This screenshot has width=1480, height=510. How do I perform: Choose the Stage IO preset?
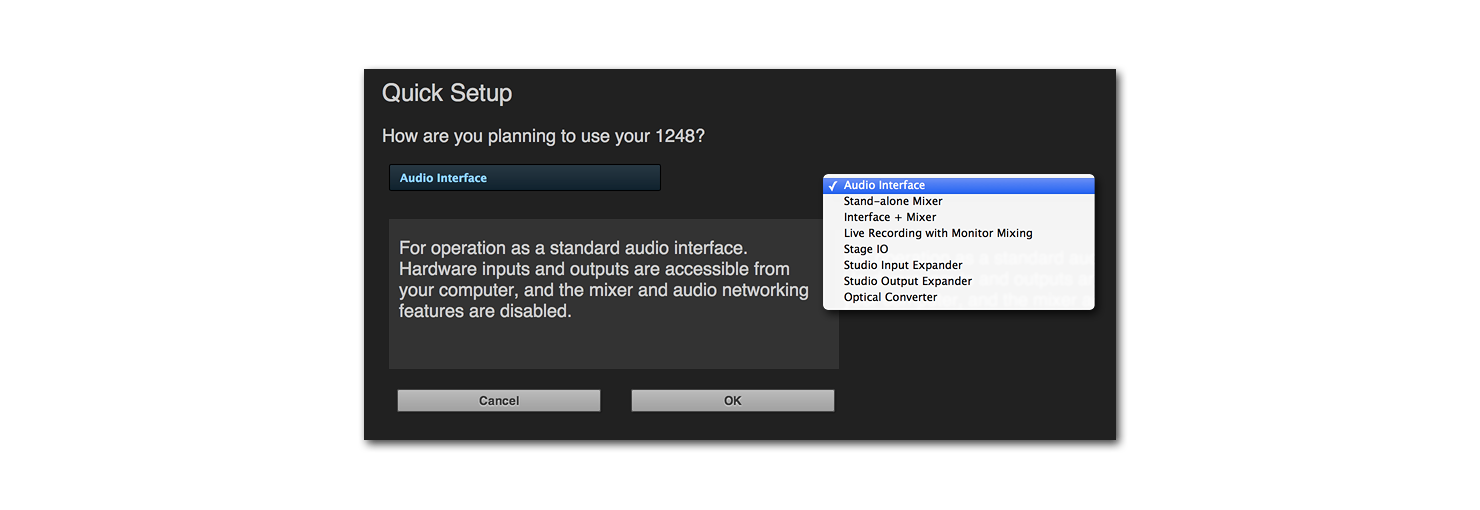865,249
